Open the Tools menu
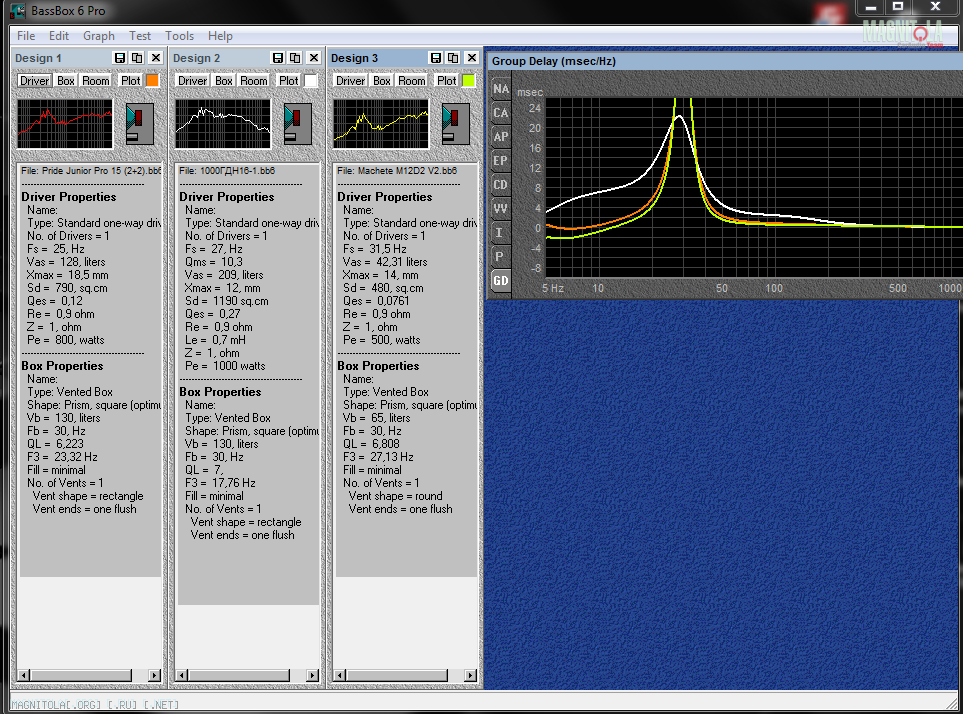The height and width of the screenshot is (714, 963). (180, 36)
